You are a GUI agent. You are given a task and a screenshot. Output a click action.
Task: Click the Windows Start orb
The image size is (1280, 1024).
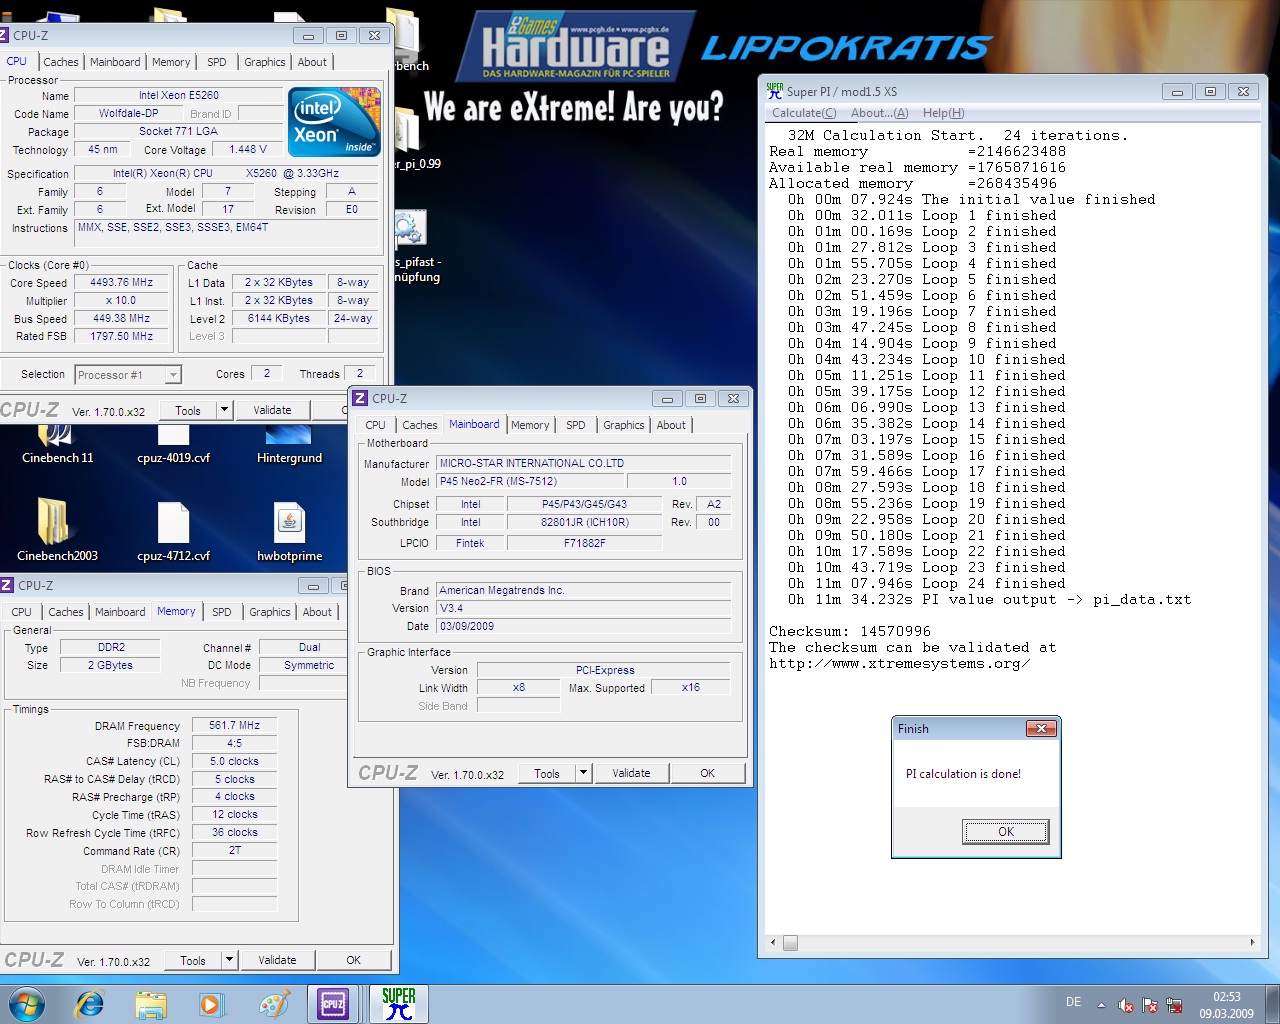pos(27,1004)
